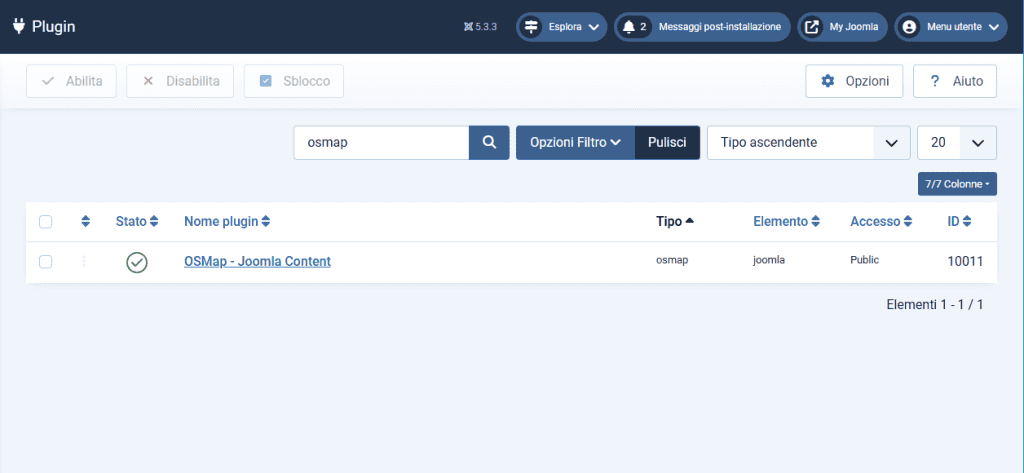Click the search field containing osmap
The width and height of the screenshot is (1024, 473).
tap(381, 142)
